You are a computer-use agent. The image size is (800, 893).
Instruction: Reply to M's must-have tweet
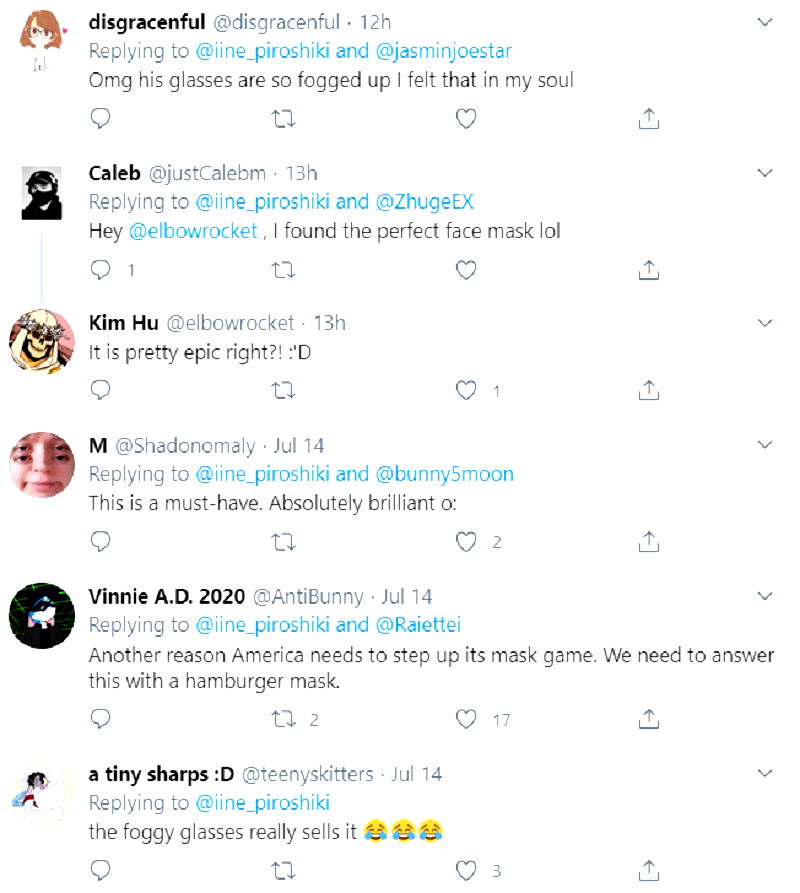pyautogui.click(x=100, y=542)
